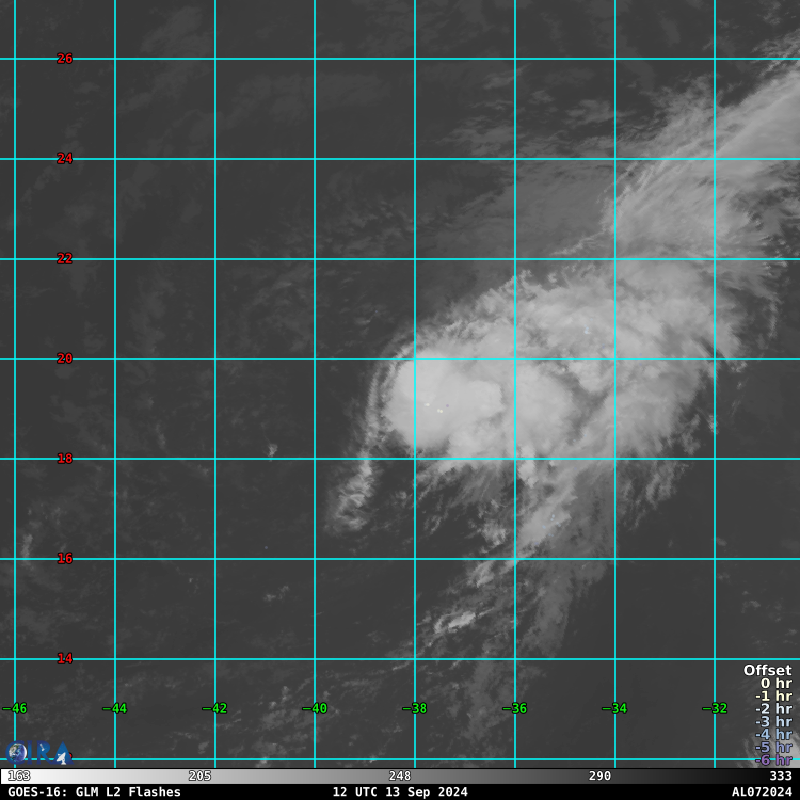Click the longitude -38 grid label
800x800 pixels.
(x=415, y=709)
